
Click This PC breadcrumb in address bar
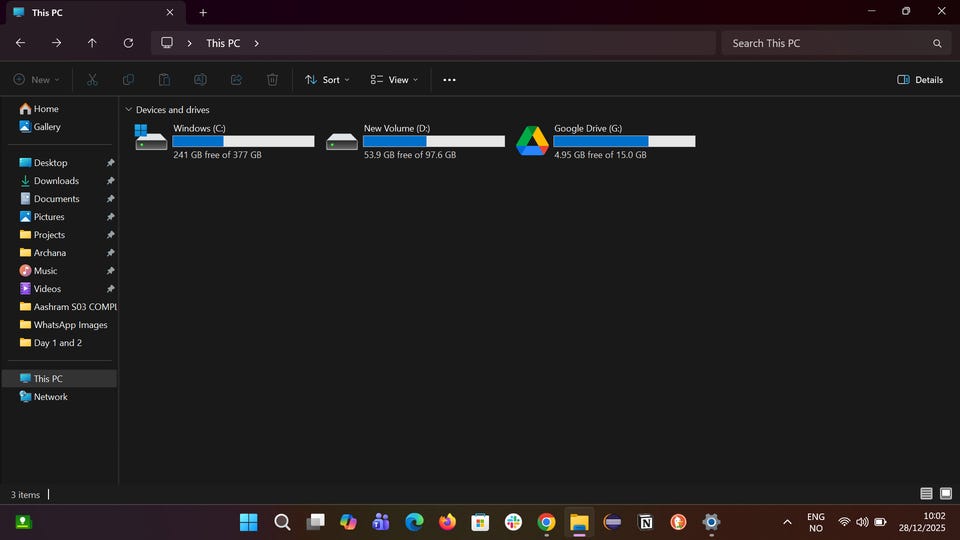tap(223, 43)
